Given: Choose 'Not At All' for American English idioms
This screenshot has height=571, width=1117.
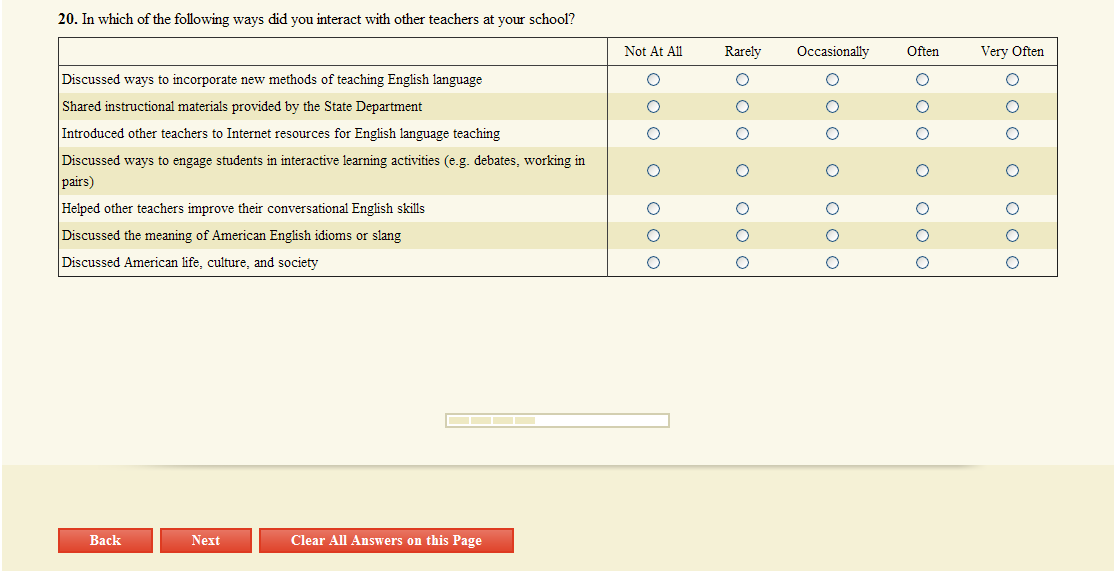Looking at the screenshot, I should click(653, 236).
